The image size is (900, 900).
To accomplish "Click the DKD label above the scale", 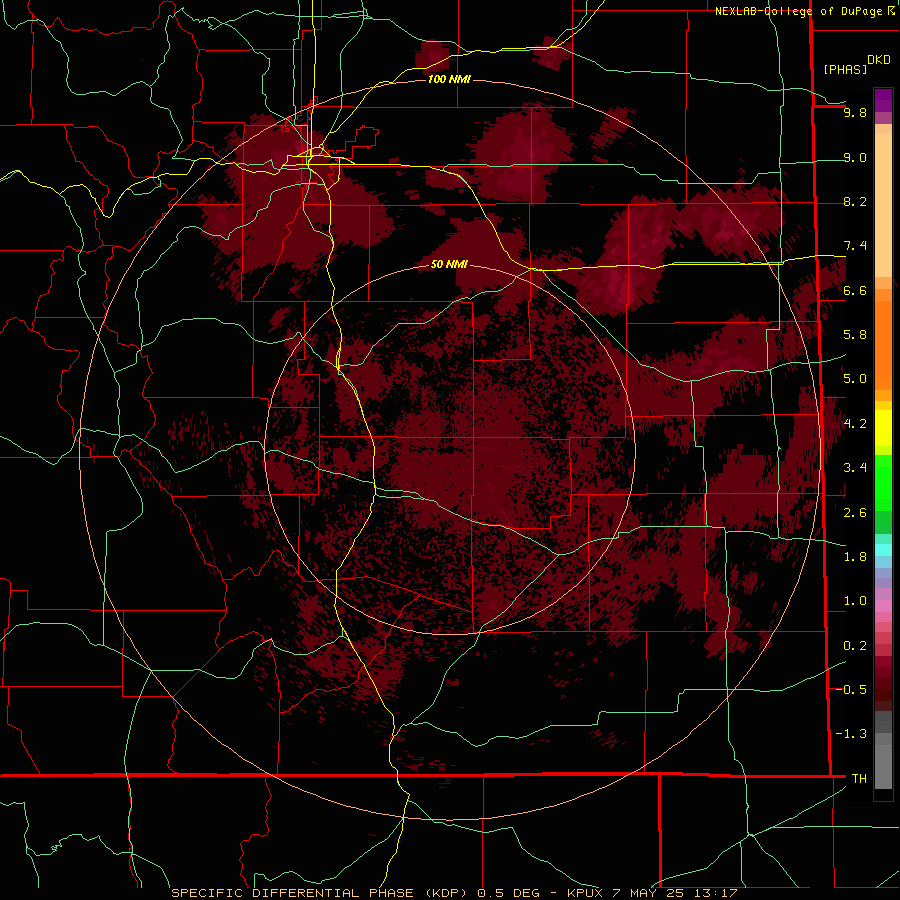I will tap(879, 60).
